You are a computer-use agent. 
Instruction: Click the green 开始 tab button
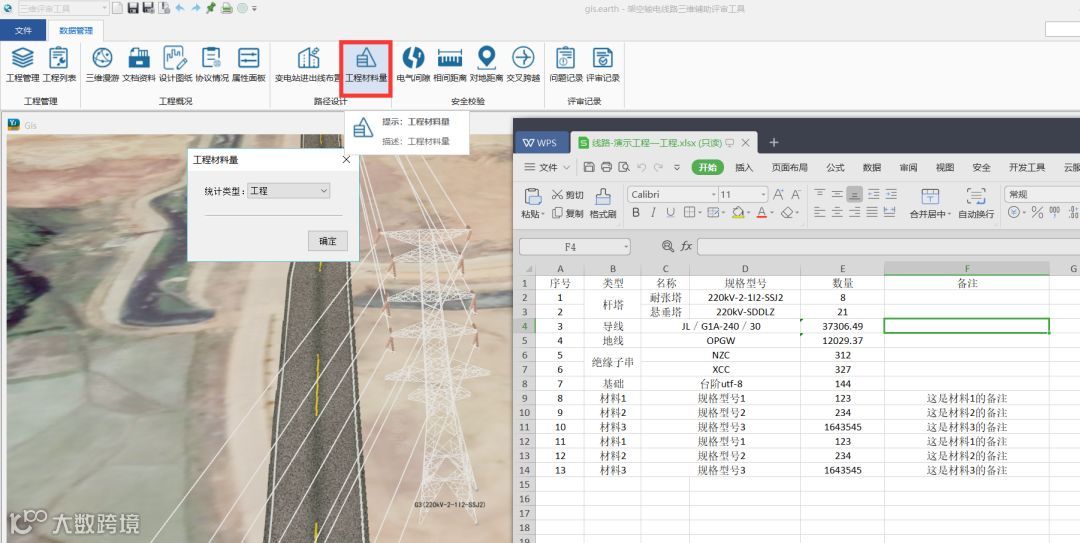(707, 167)
